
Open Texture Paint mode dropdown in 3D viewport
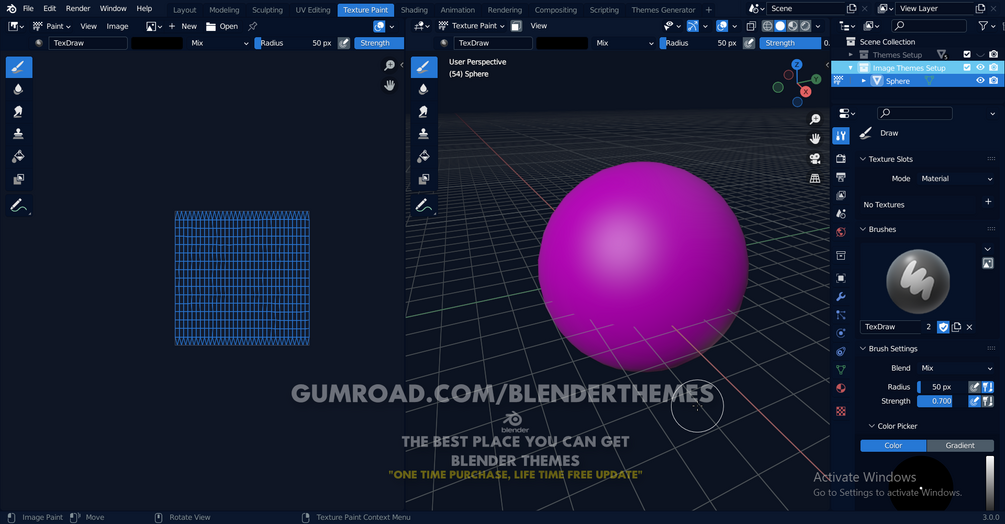click(472, 26)
